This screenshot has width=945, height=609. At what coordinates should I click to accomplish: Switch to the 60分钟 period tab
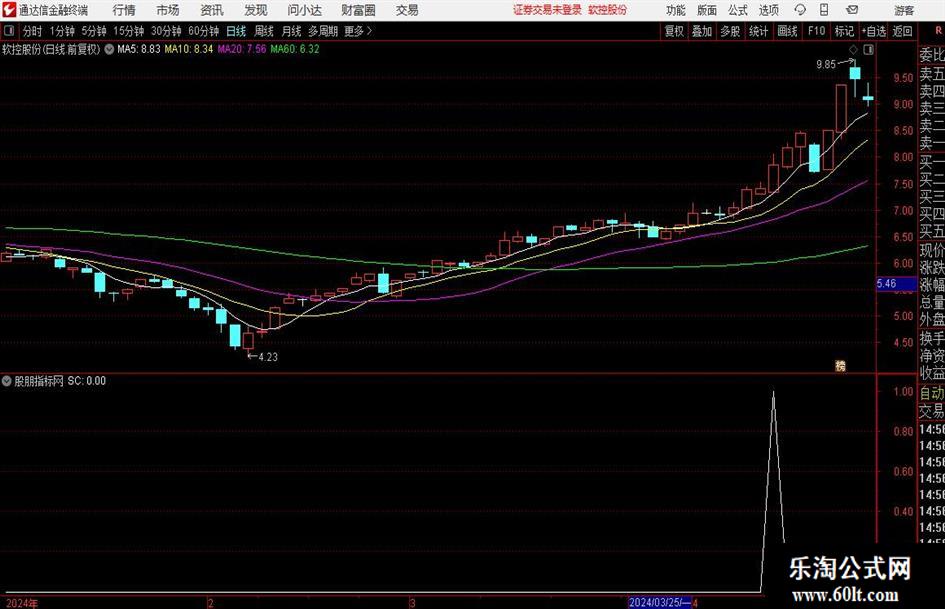pos(204,31)
